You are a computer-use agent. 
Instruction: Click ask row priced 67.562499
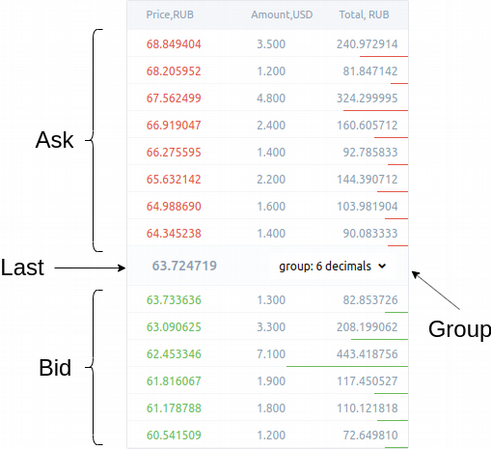268,98
